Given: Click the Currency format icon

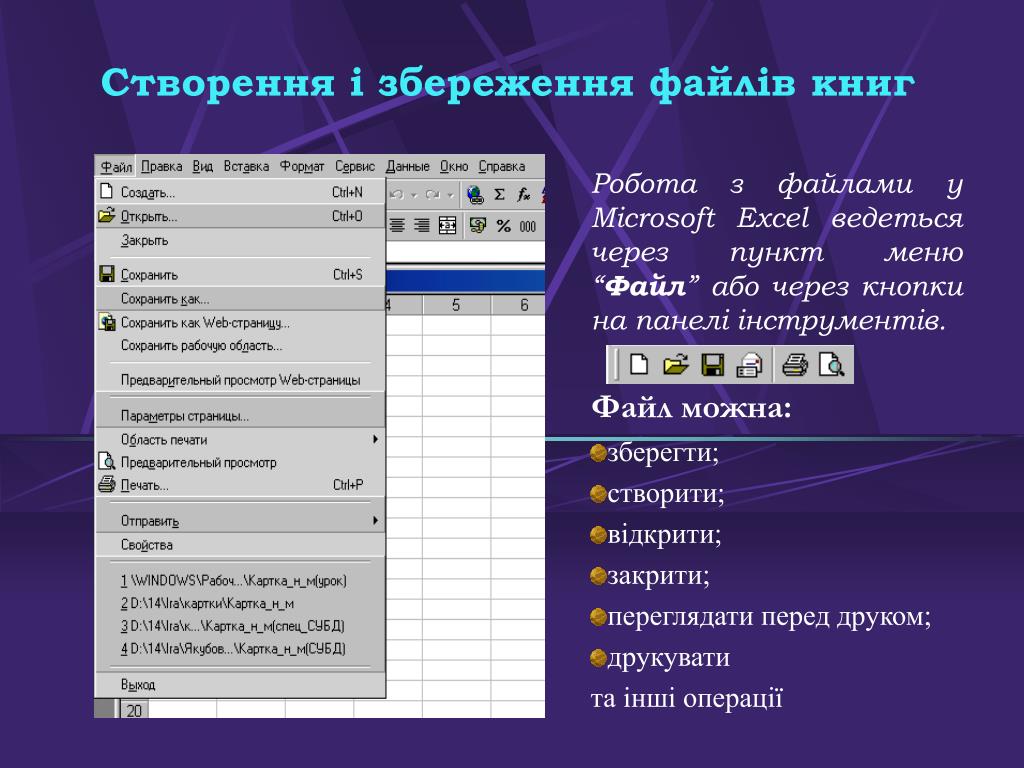Looking at the screenshot, I should (x=478, y=226).
